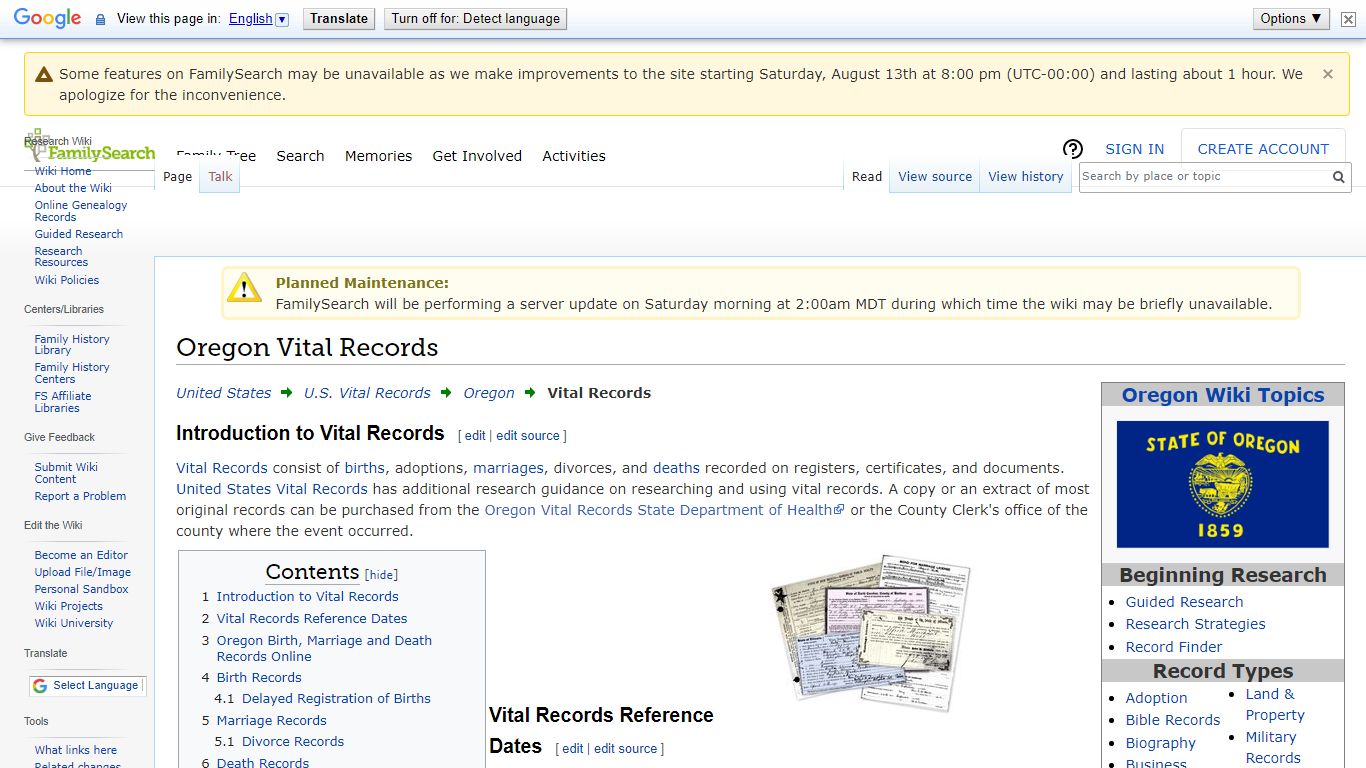Open Online Genealogy Records sidebar link

pos(81,211)
